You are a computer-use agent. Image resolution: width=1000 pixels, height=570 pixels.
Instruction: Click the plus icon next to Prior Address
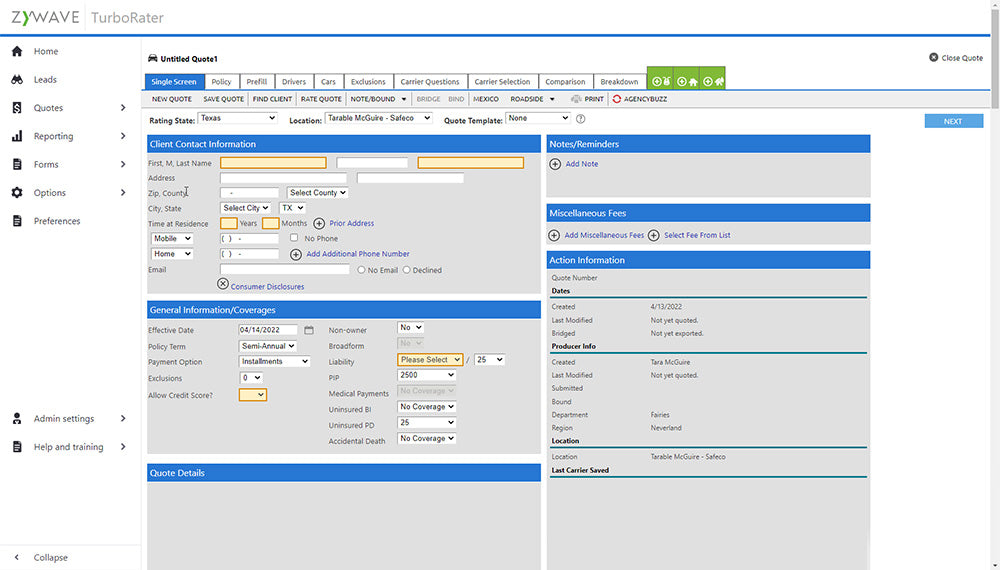click(x=319, y=223)
